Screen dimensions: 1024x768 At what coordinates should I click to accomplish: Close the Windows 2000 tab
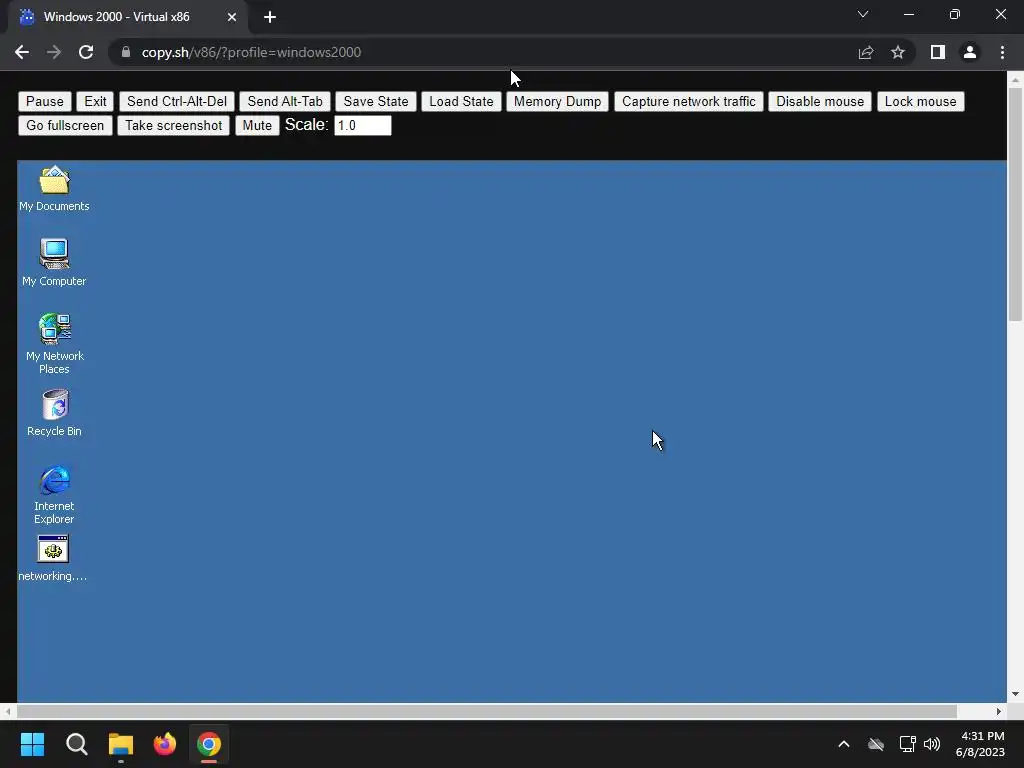click(x=232, y=17)
